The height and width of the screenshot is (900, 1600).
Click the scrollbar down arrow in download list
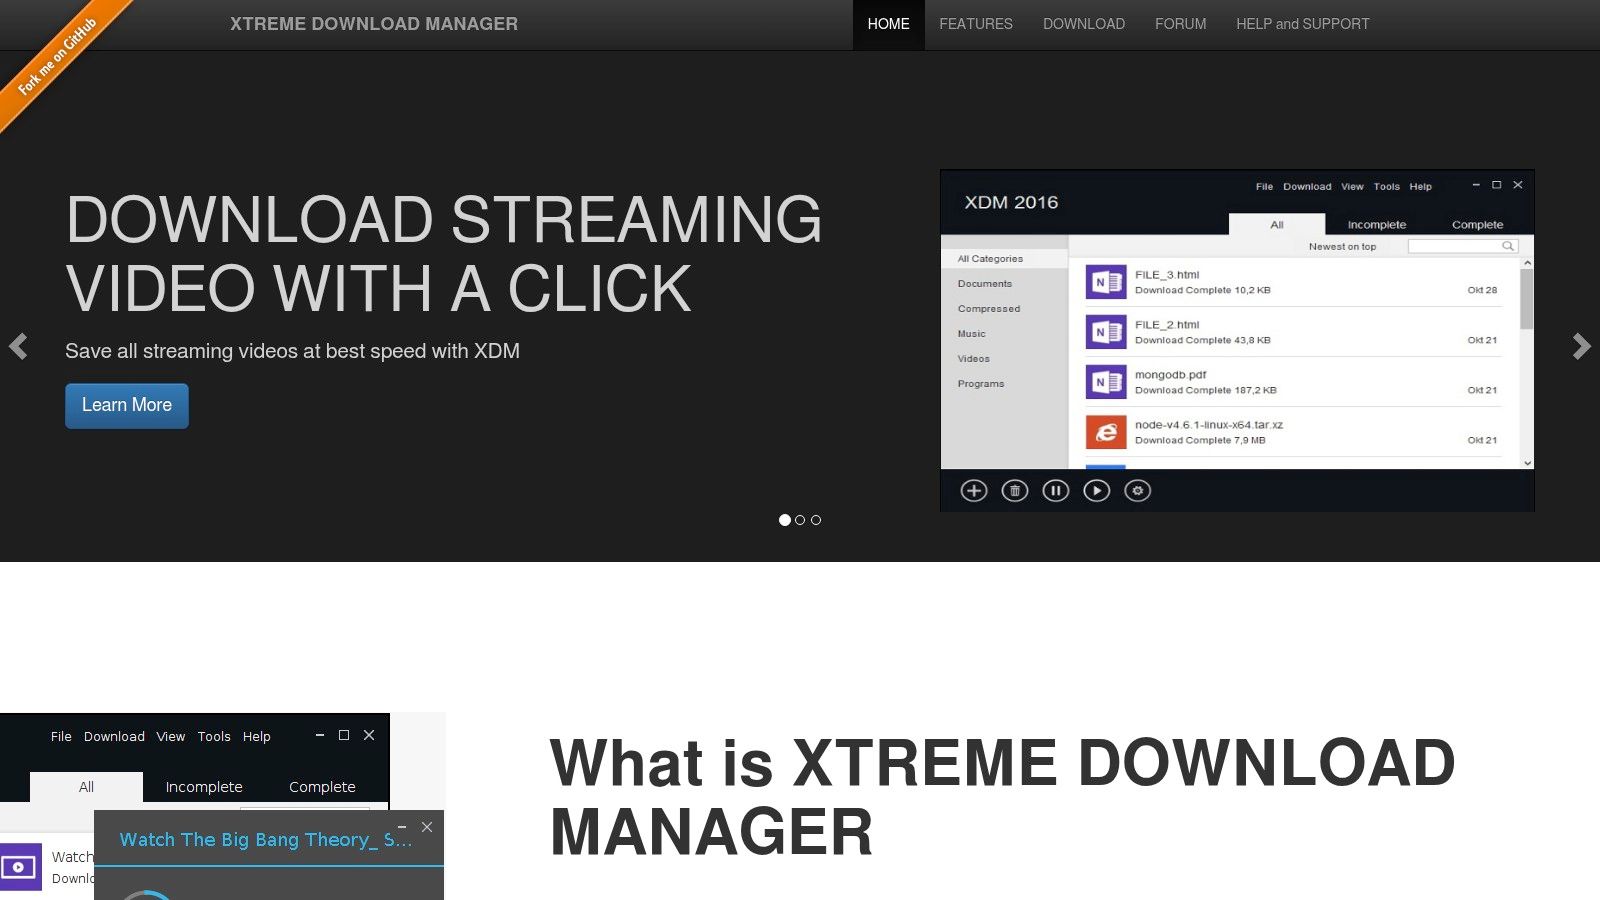1527,463
